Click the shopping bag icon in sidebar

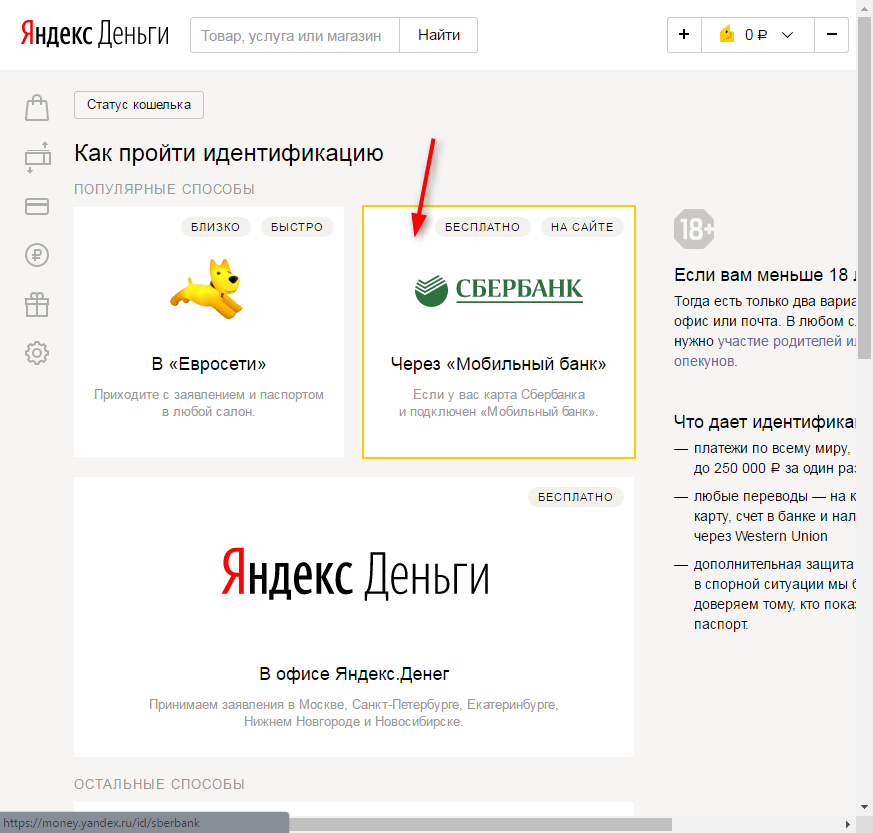point(37,107)
